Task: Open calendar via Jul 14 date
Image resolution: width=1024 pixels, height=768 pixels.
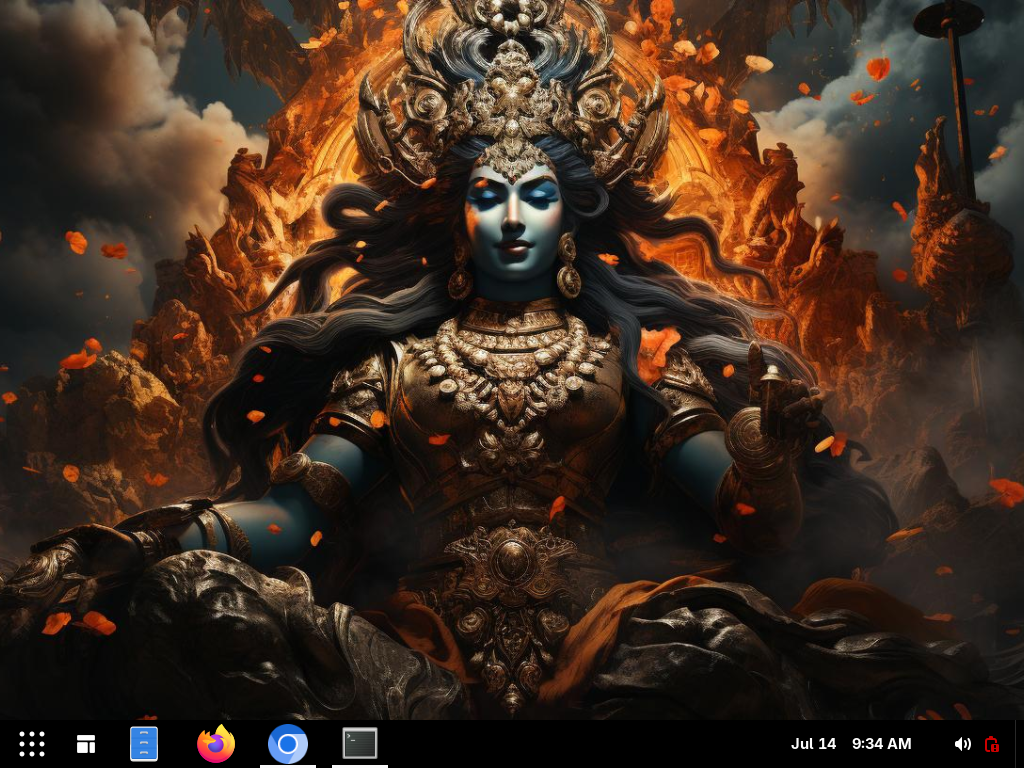Action: 813,744
